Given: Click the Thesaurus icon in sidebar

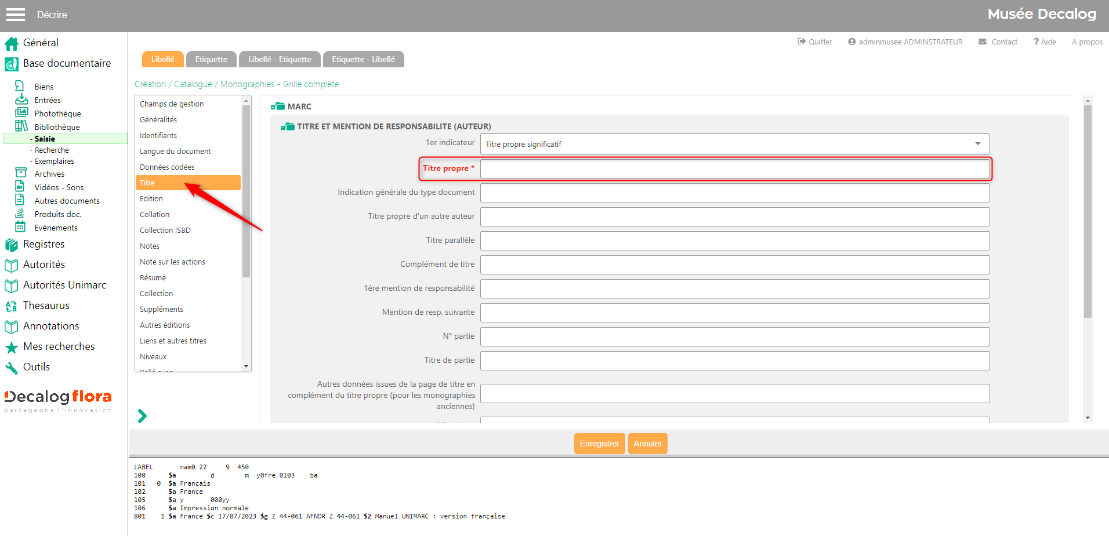Looking at the screenshot, I should pos(12,306).
